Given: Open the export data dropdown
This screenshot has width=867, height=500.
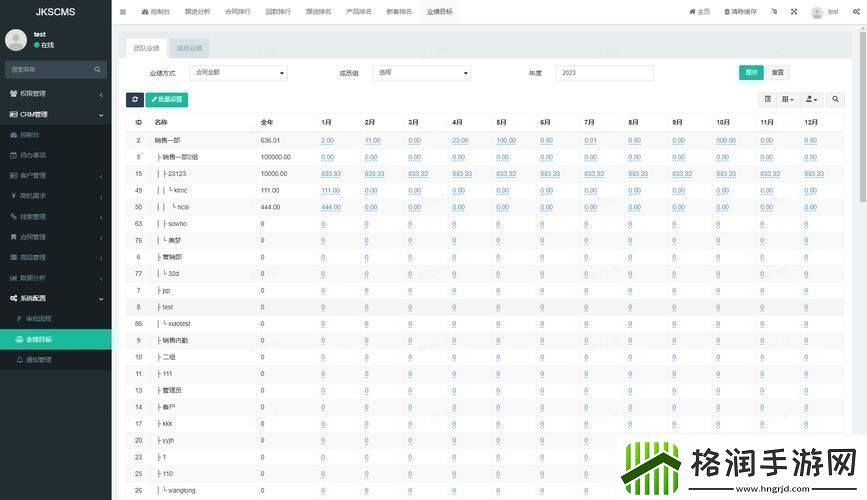Looking at the screenshot, I should click(812, 99).
